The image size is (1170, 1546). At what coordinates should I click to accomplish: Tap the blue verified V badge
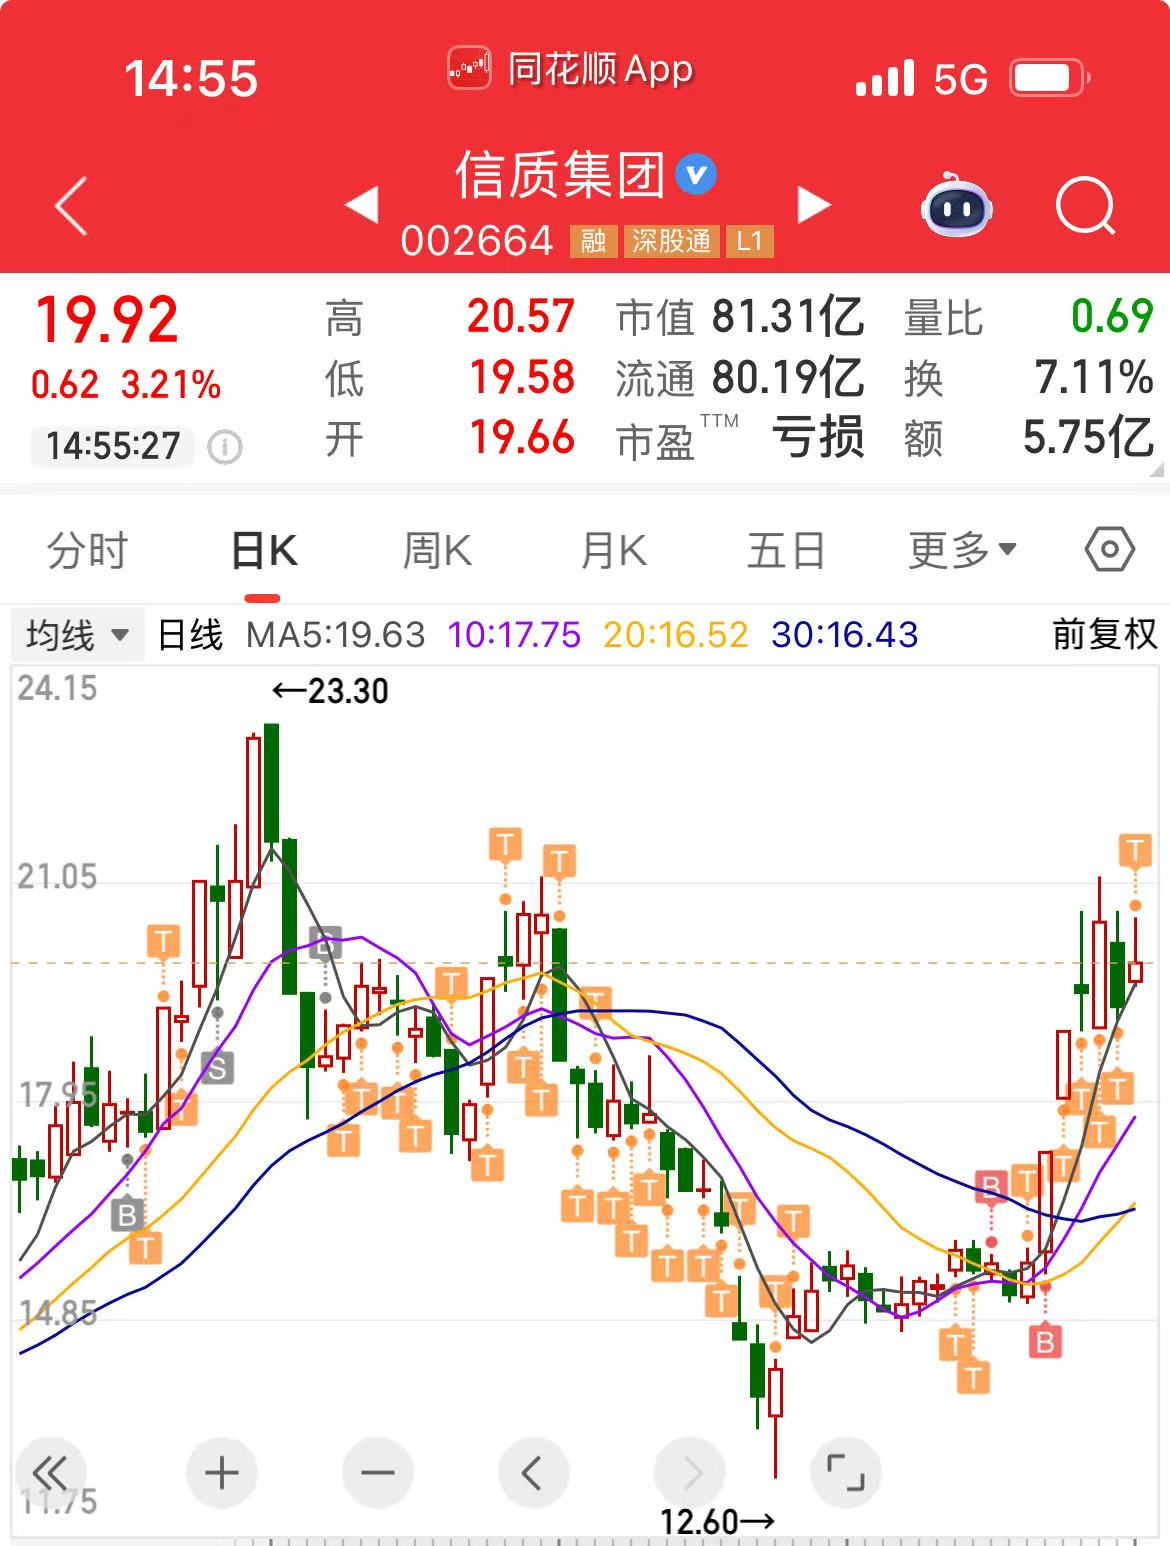click(x=696, y=175)
